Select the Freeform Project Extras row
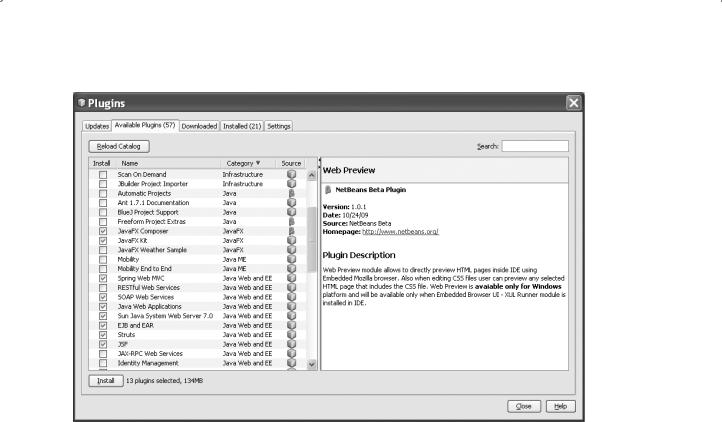This screenshot has height=422, width=722. coord(198,222)
